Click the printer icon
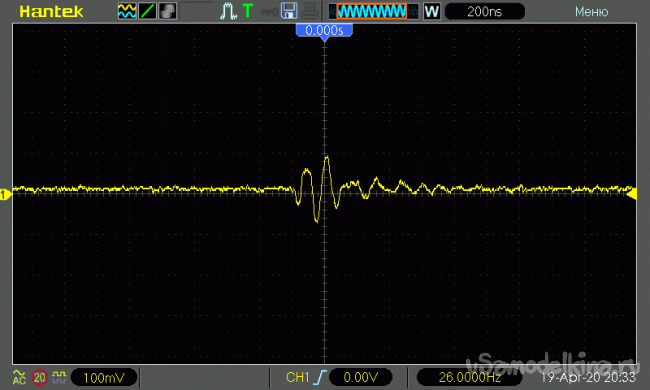The height and width of the screenshot is (390, 650). pyautogui.click(x=310, y=11)
